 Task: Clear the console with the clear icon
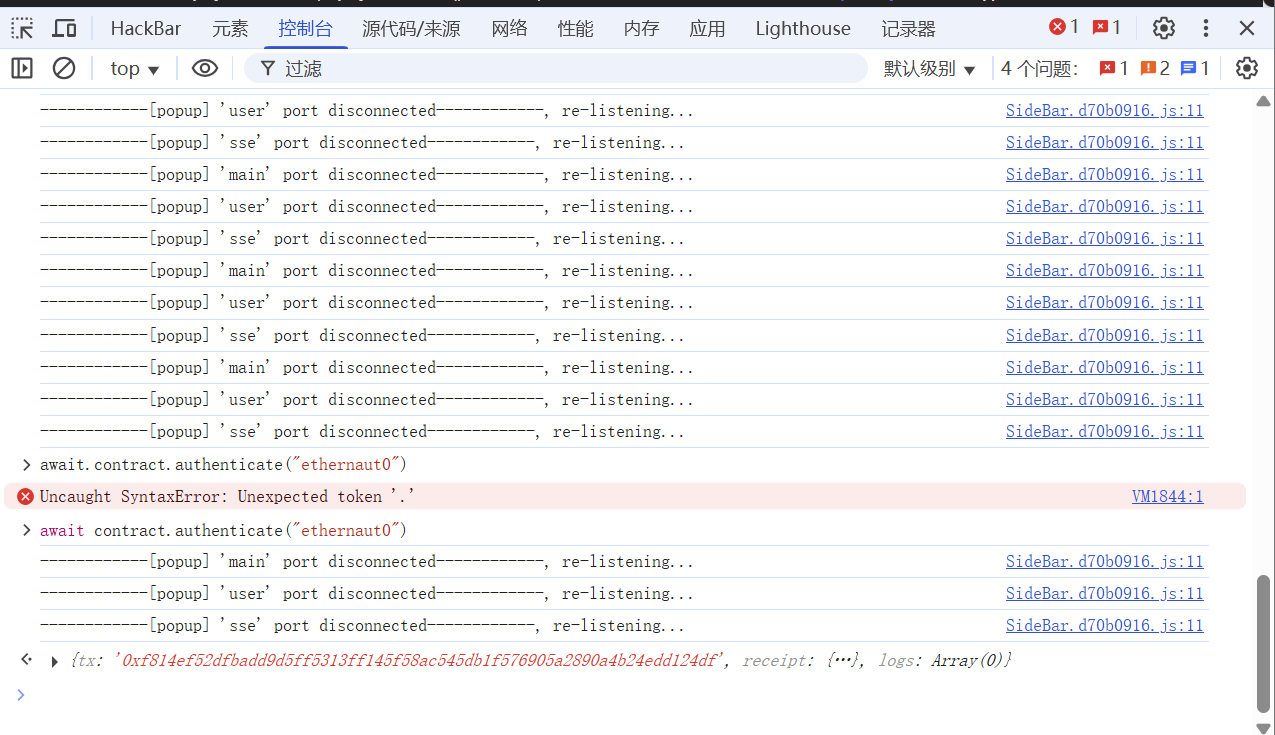click(64, 68)
